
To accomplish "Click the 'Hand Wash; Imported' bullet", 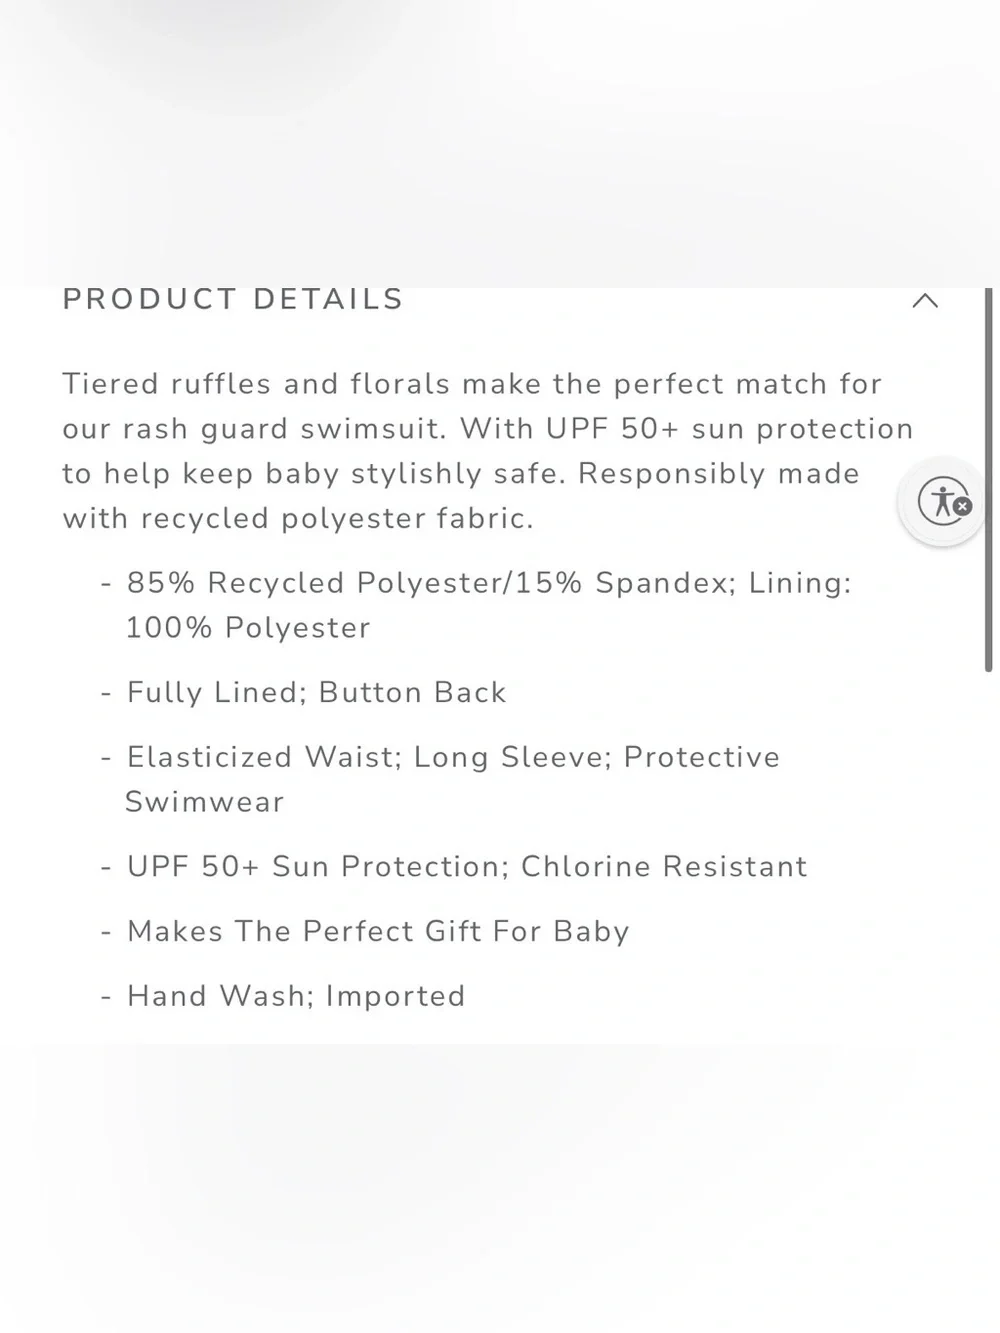I will click(296, 996).
